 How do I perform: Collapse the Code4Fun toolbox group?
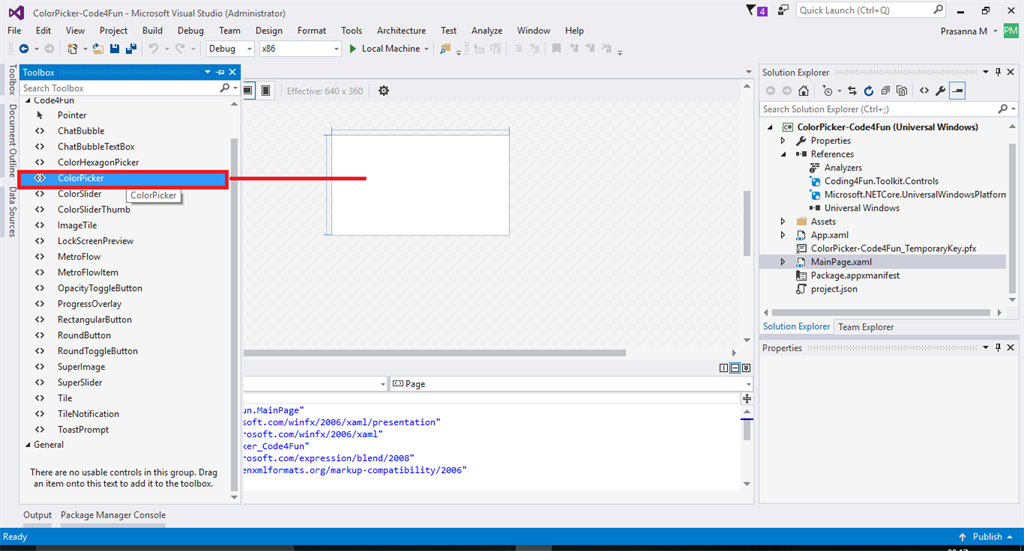click(28, 101)
